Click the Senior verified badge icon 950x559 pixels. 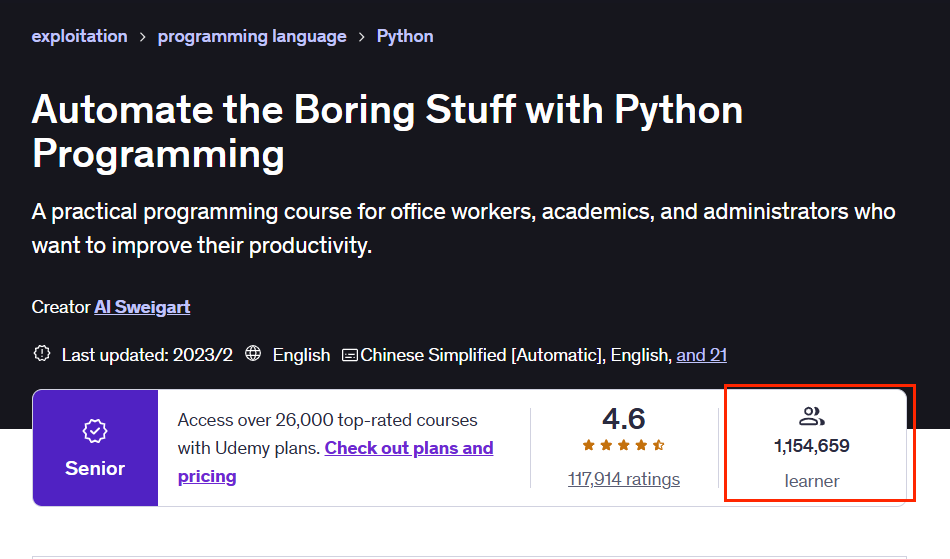click(95, 431)
